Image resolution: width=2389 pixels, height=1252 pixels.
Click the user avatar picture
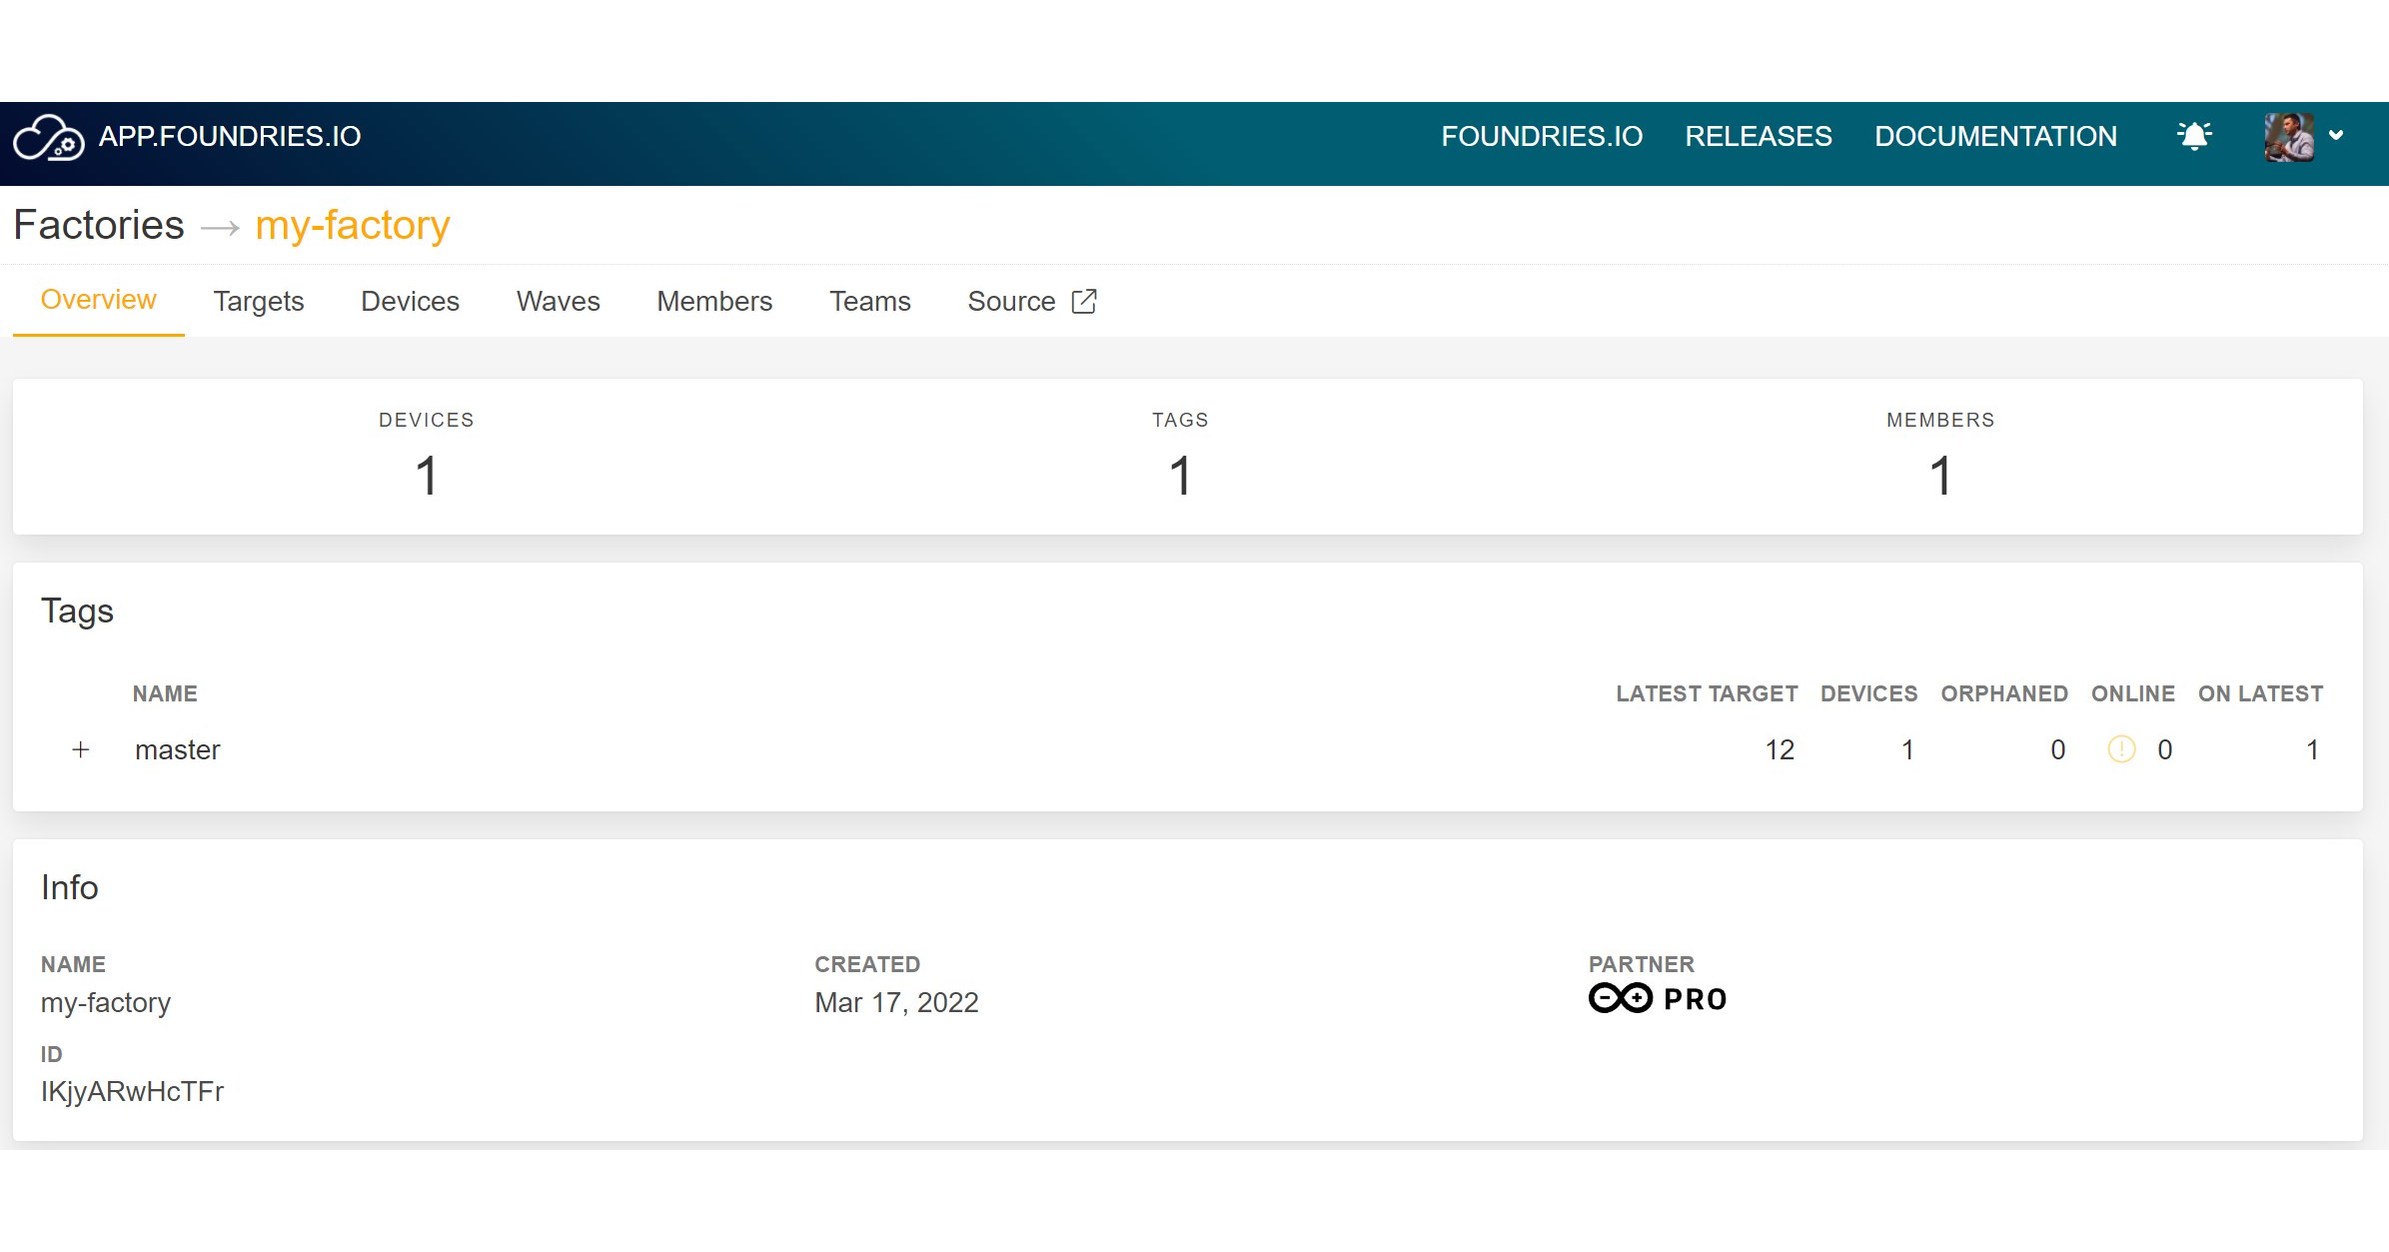[2288, 137]
